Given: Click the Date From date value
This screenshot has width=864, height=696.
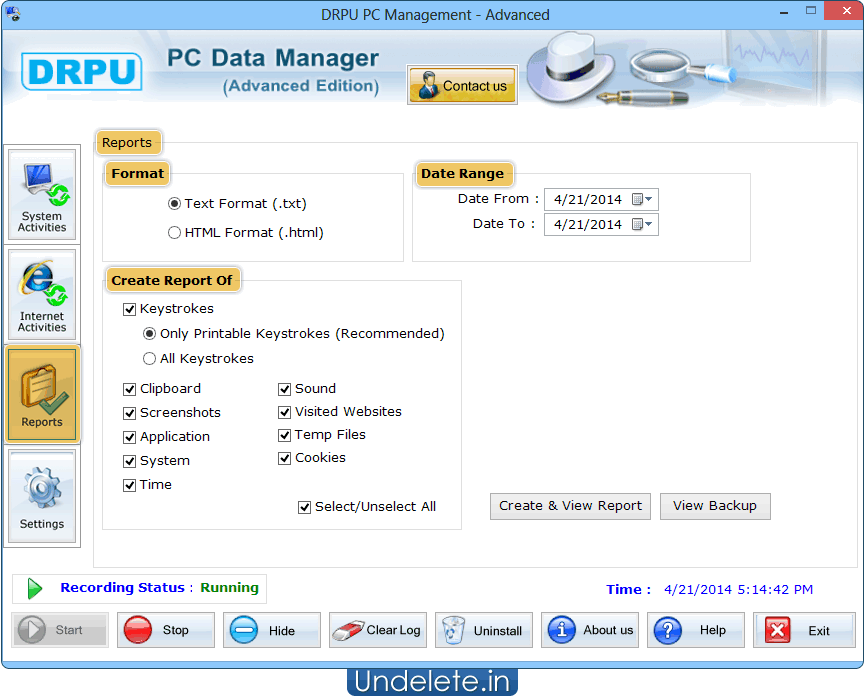Looking at the screenshot, I should tap(587, 199).
